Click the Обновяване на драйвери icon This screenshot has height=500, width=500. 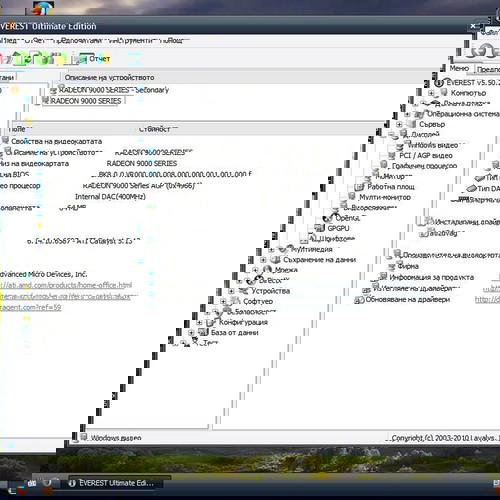(x=359, y=299)
